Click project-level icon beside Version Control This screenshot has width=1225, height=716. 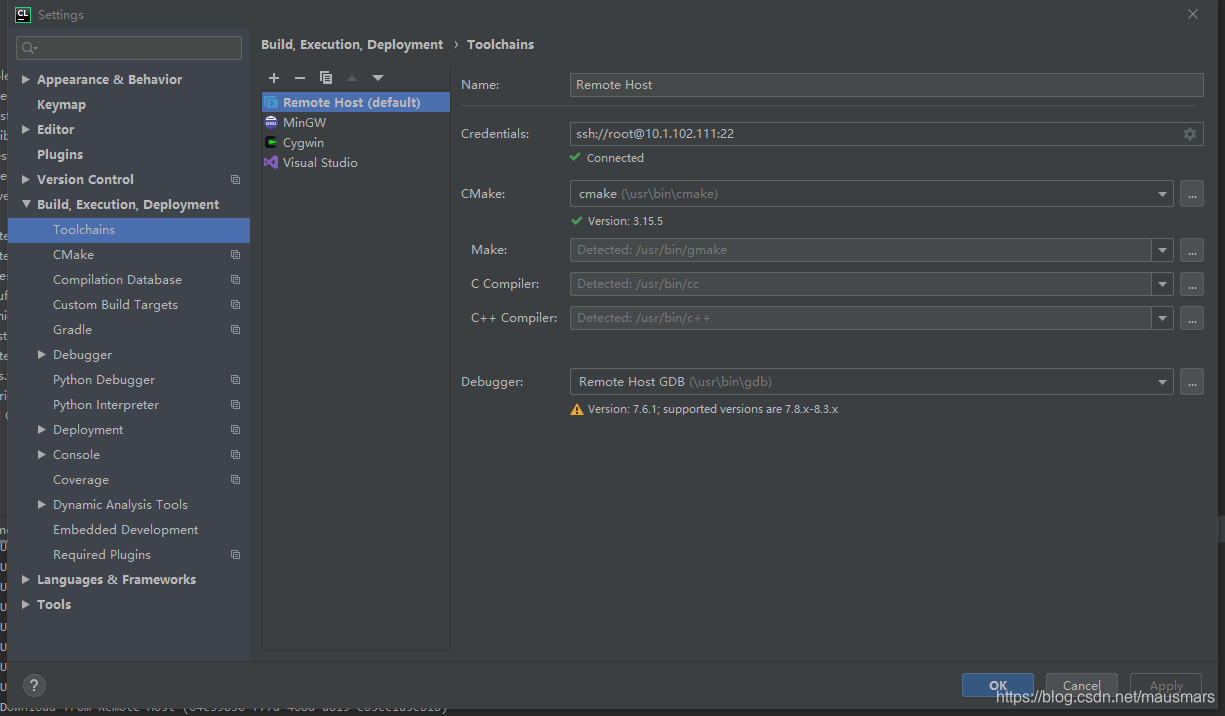point(235,180)
